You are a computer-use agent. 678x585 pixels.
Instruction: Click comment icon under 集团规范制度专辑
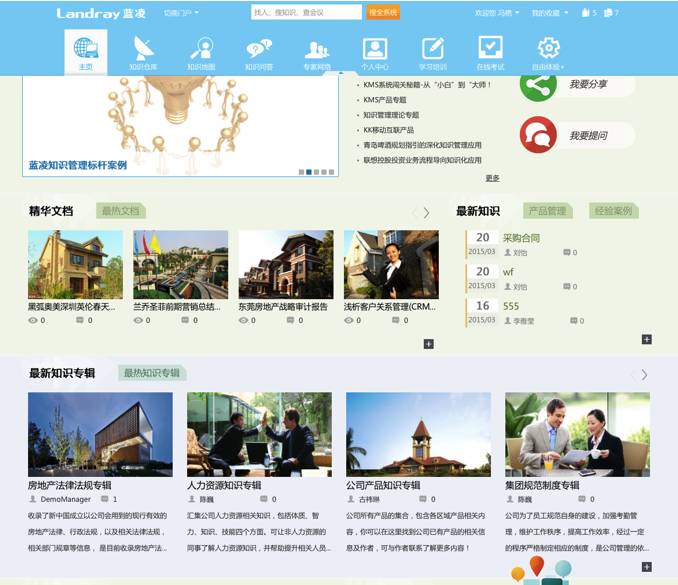tap(582, 499)
